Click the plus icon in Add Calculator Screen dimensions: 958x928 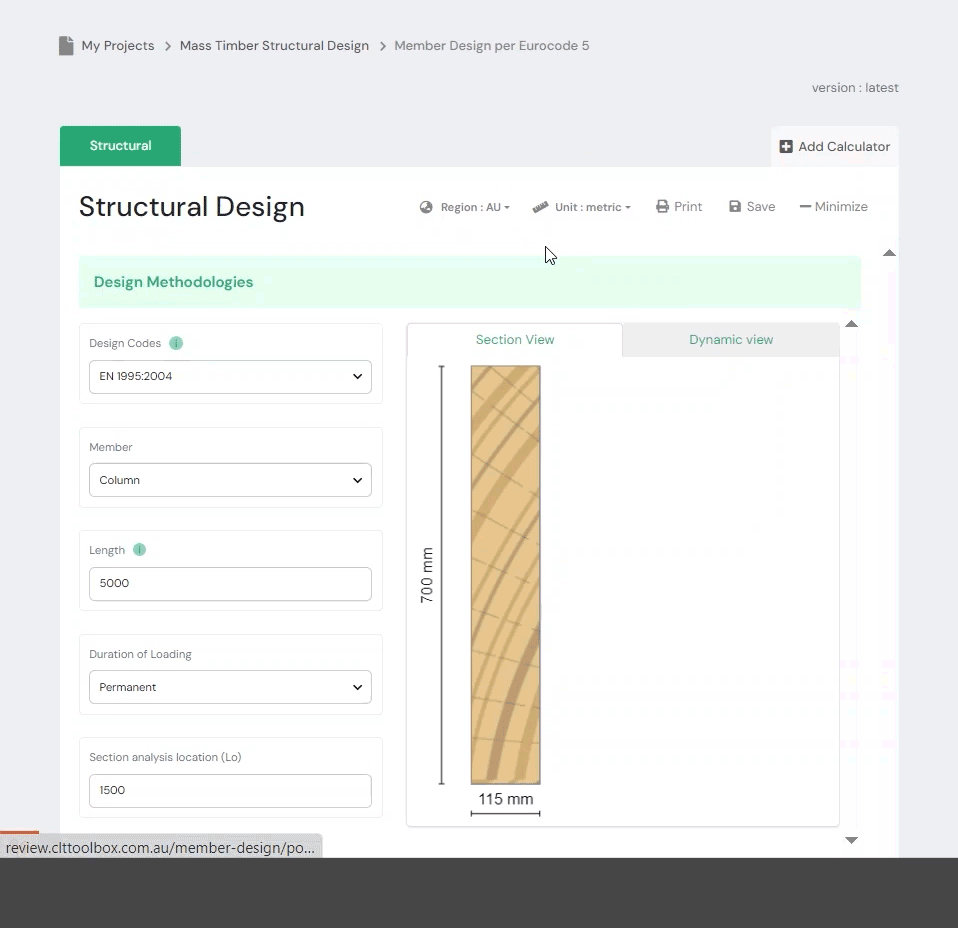(786, 147)
